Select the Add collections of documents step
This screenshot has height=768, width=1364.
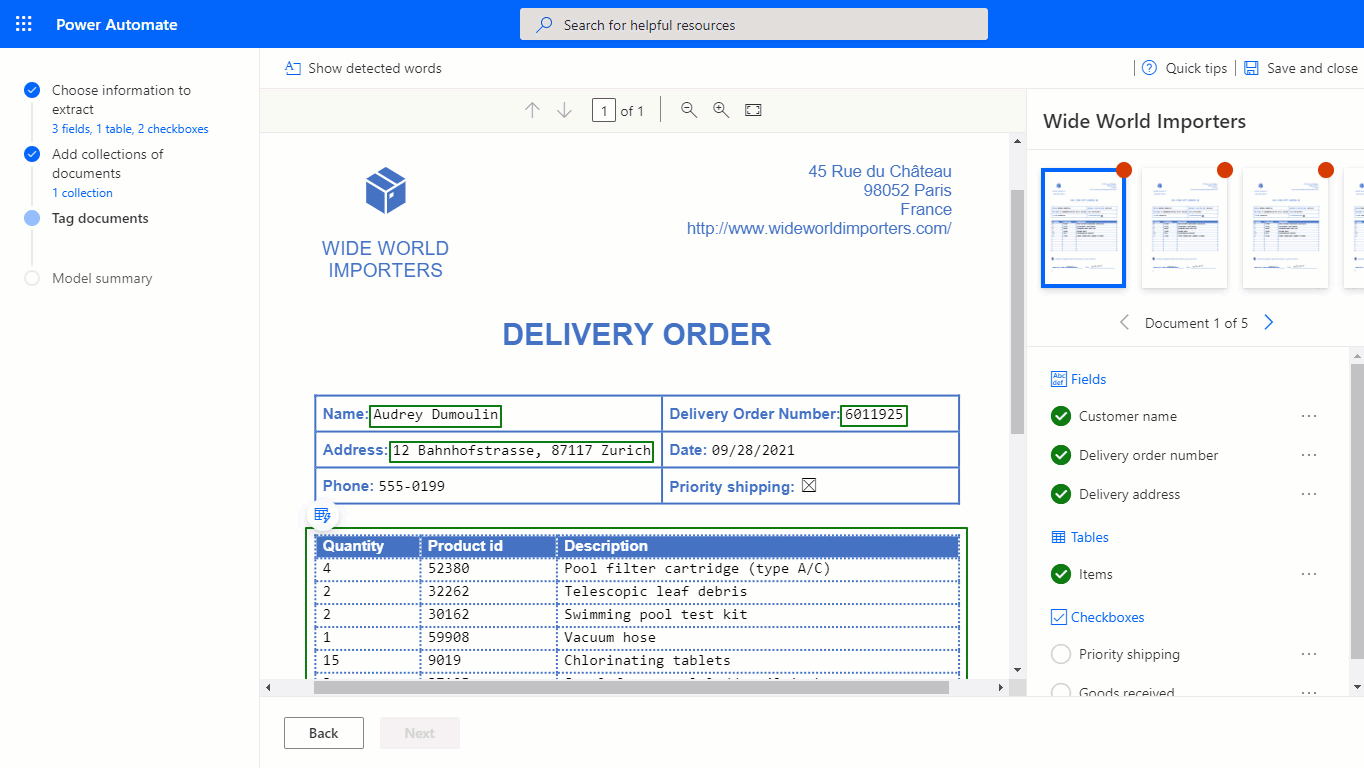pos(108,163)
